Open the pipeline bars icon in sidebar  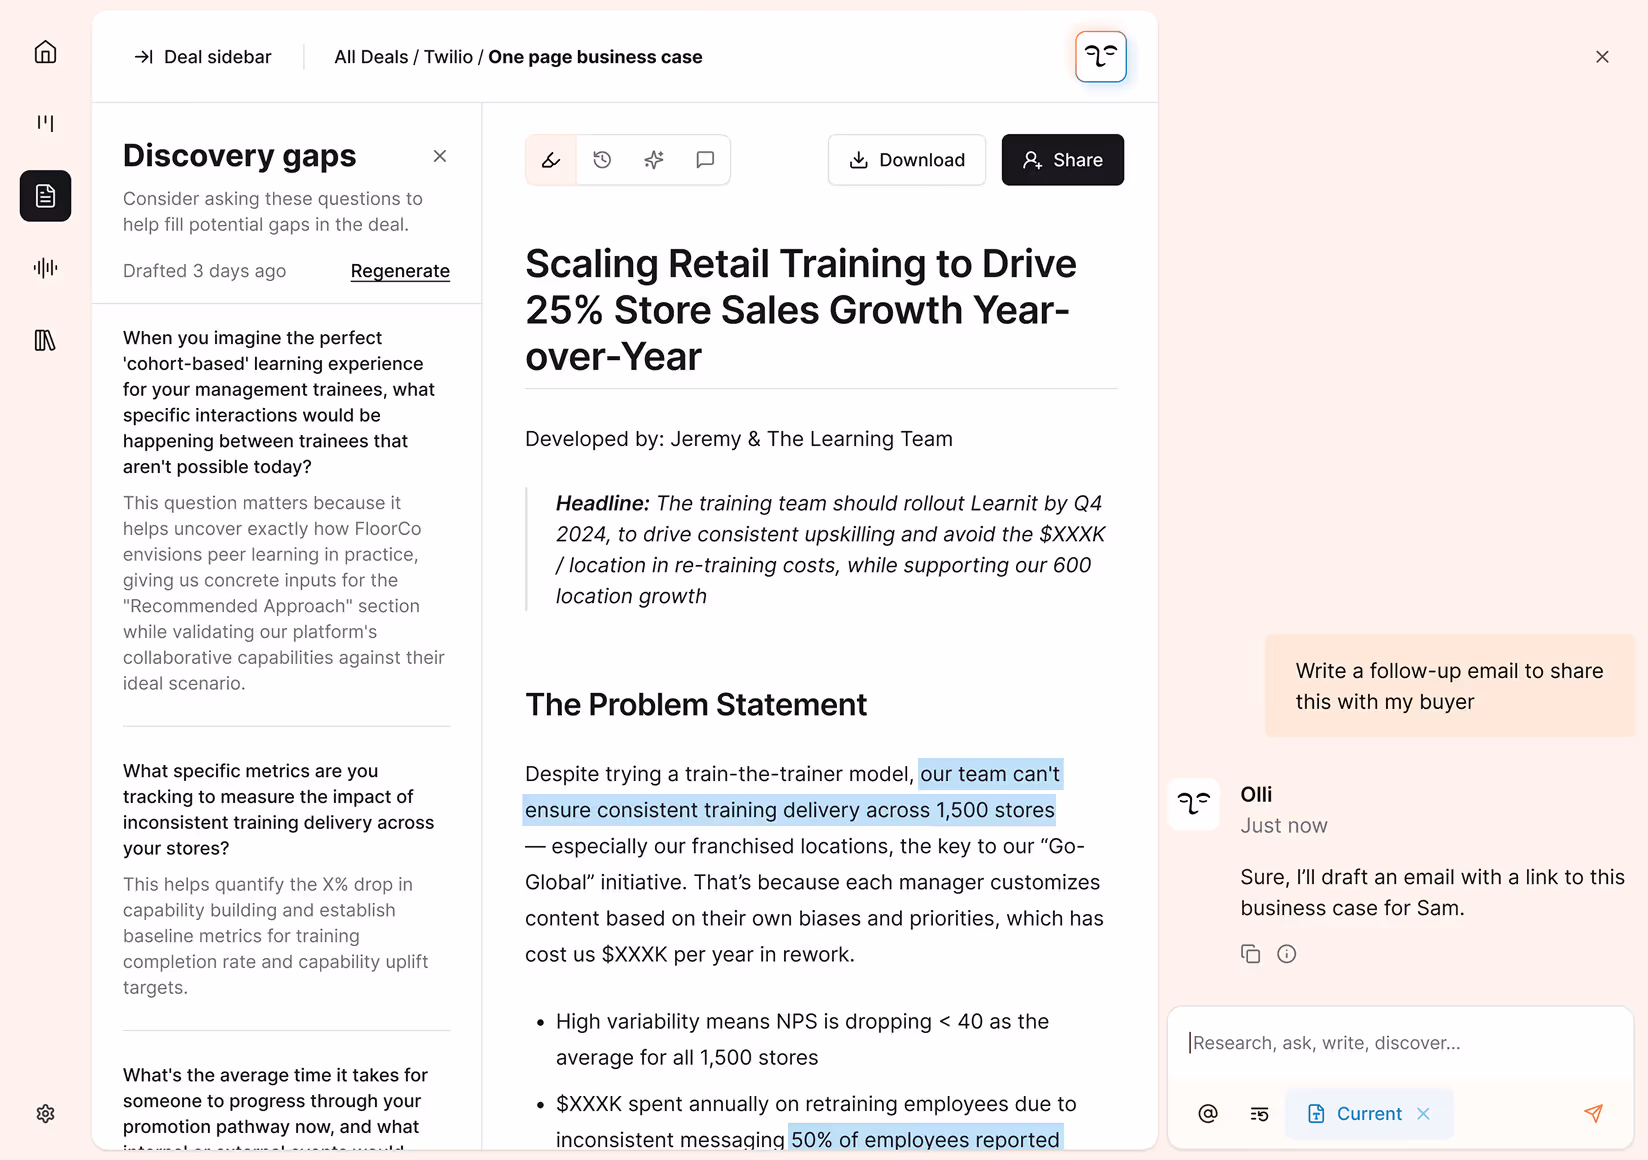[45, 123]
